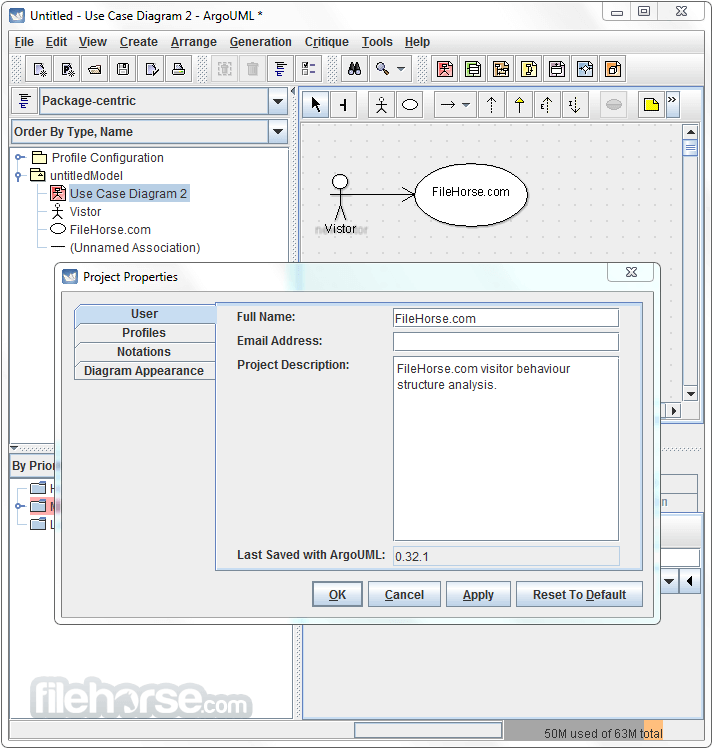Select the Include dashed arrow tool
The width and height of the screenshot is (713, 749).
click(x=575, y=104)
